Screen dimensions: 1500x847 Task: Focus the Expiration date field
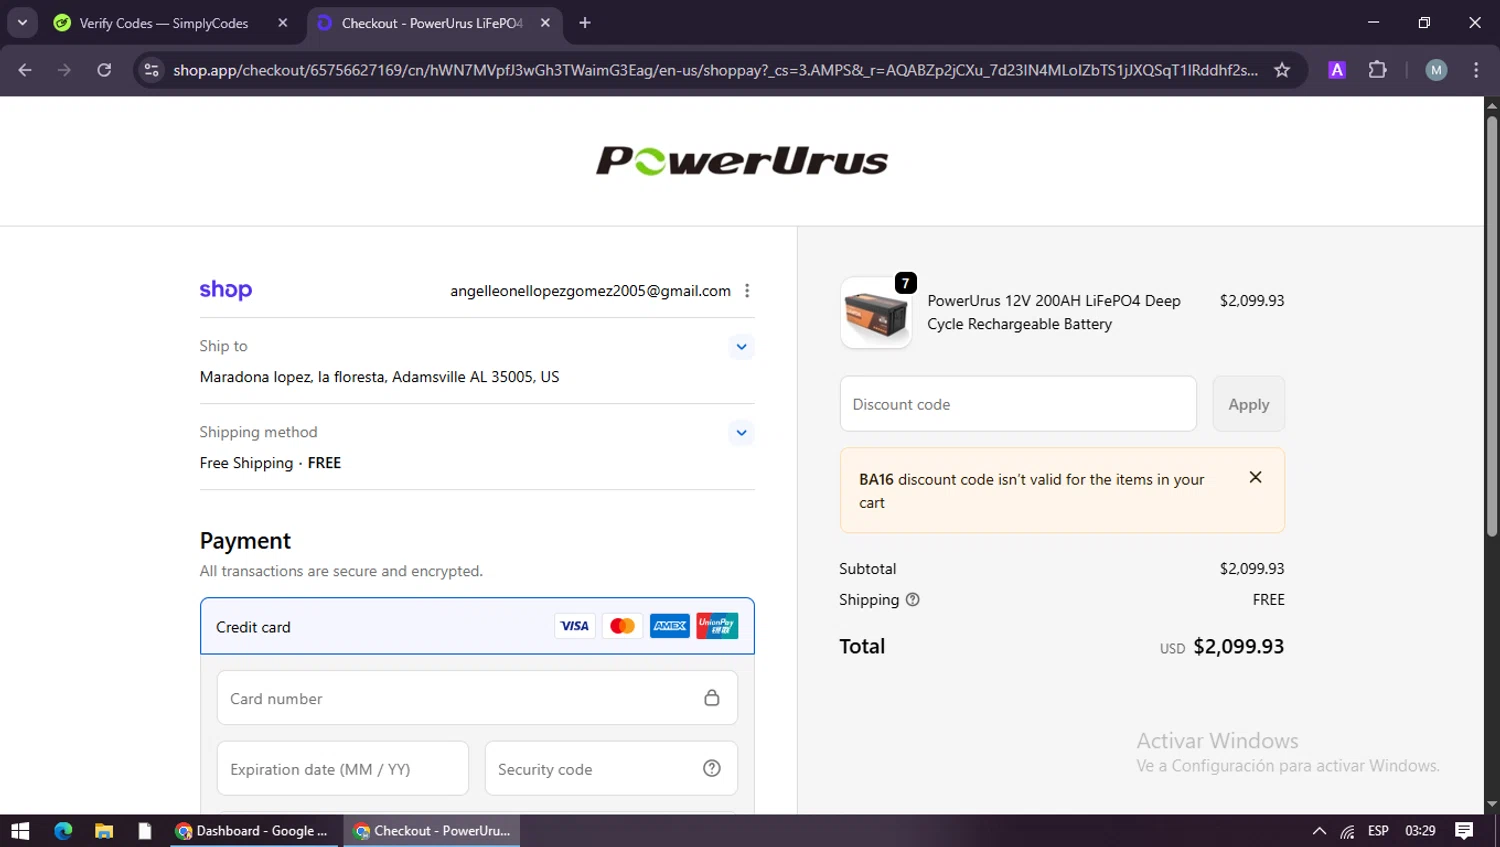click(x=343, y=769)
